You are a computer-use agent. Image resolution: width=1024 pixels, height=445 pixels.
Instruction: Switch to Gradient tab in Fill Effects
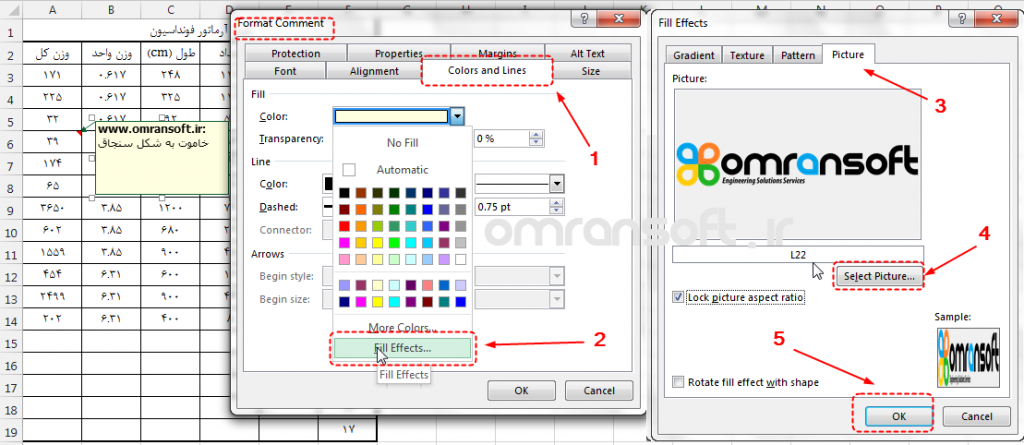click(694, 56)
